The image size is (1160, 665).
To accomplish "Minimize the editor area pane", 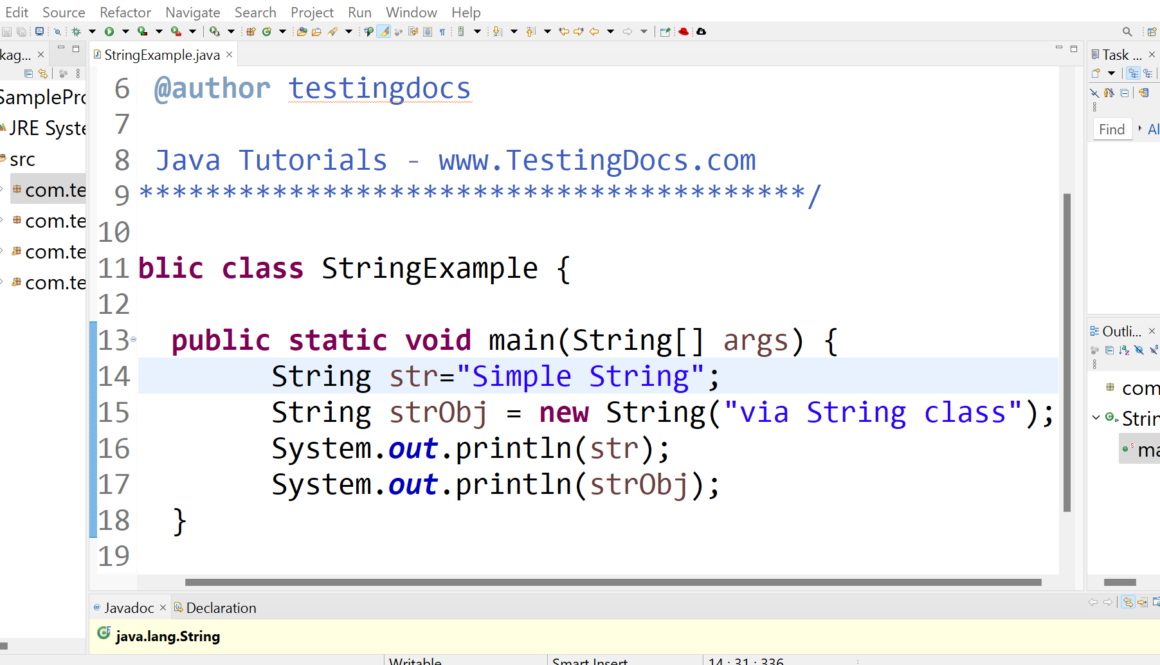I will coord(1059,48).
